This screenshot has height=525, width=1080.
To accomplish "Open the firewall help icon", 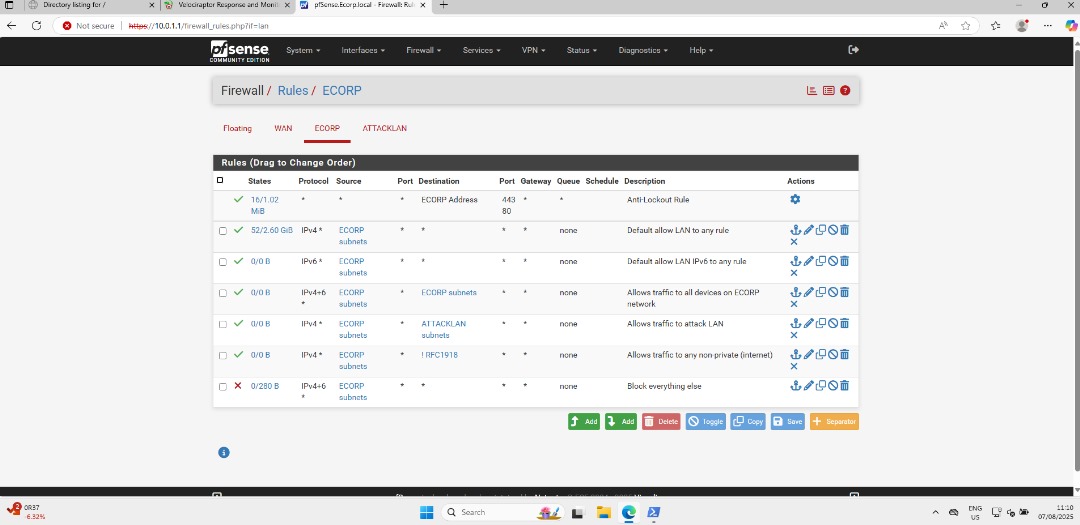I will 845,90.
